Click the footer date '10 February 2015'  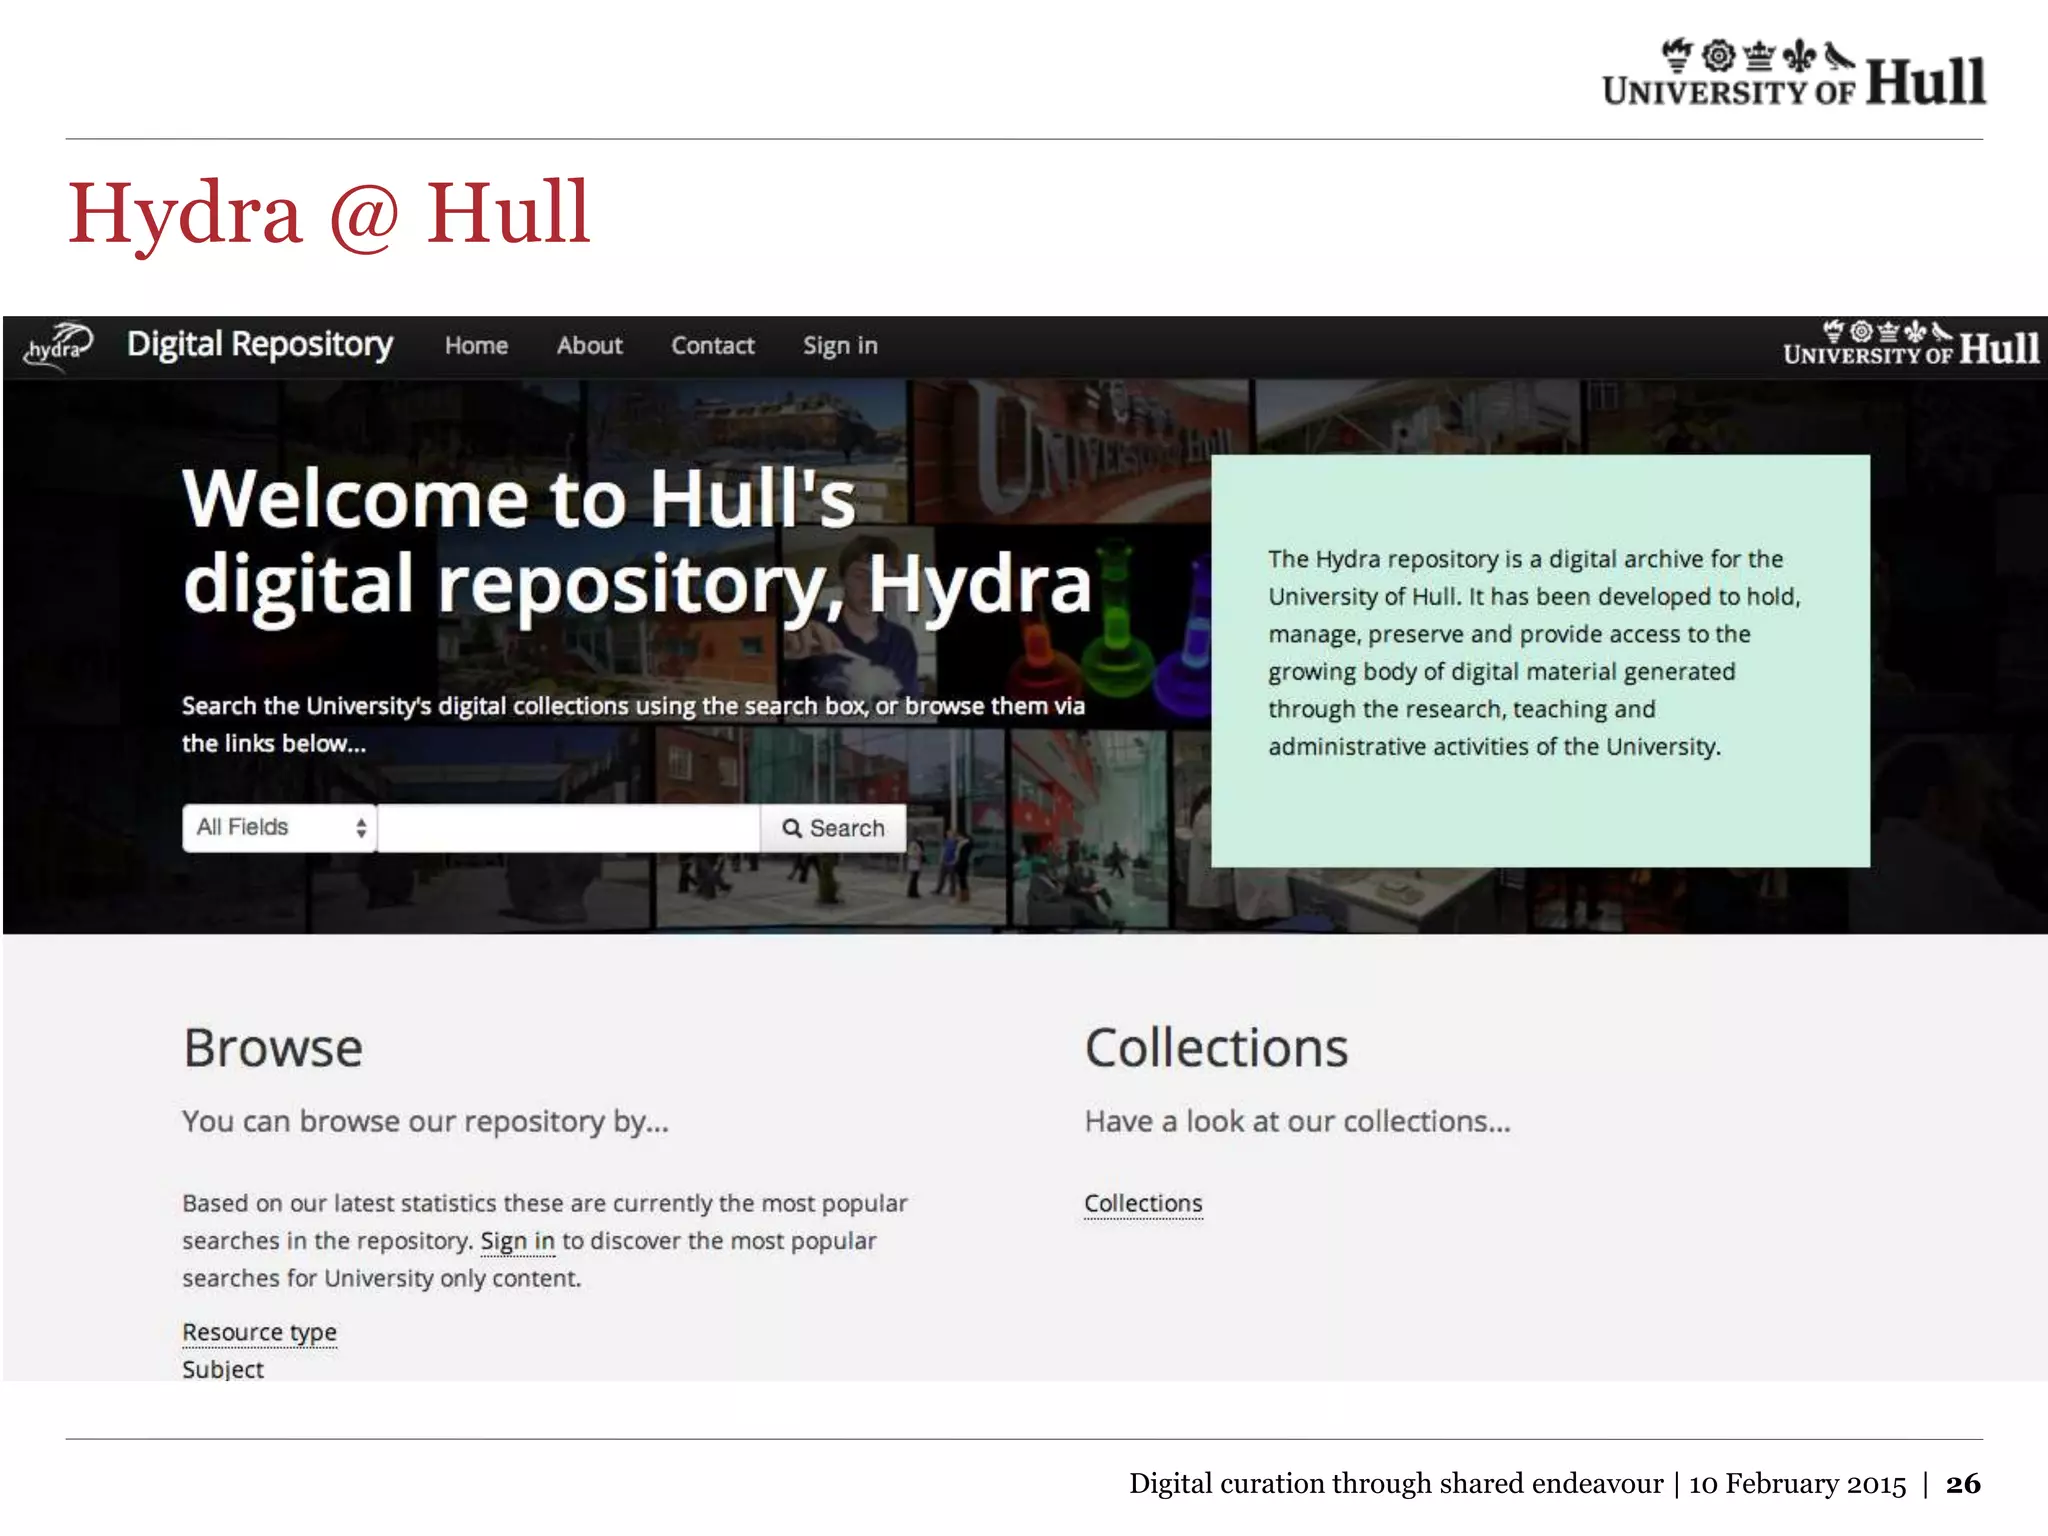tap(1797, 1484)
